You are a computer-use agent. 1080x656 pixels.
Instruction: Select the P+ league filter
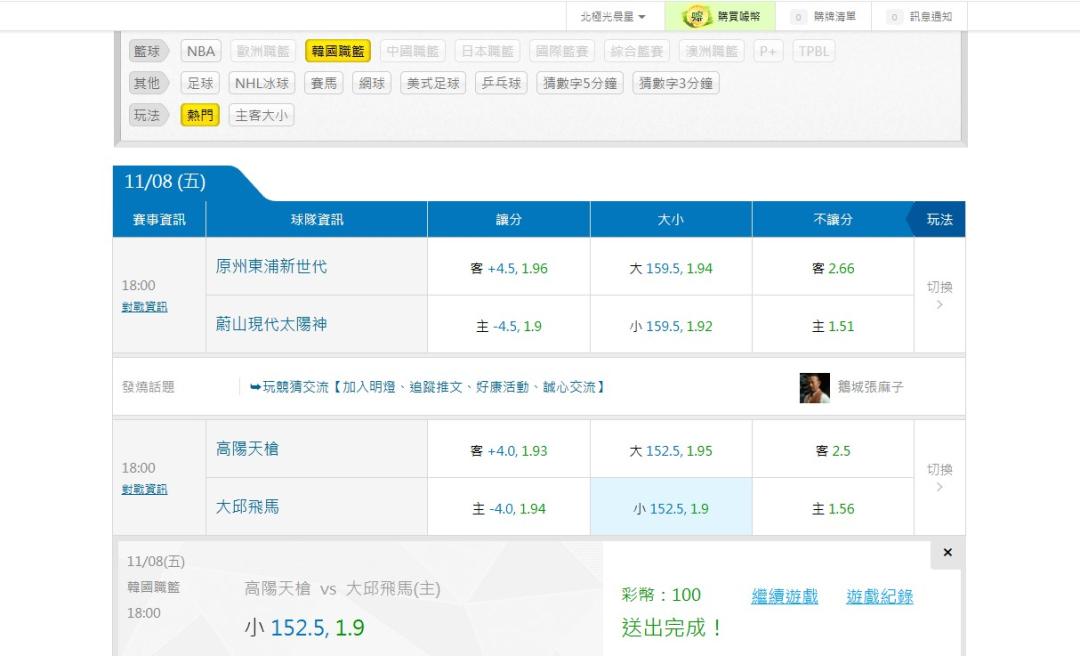(x=768, y=51)
